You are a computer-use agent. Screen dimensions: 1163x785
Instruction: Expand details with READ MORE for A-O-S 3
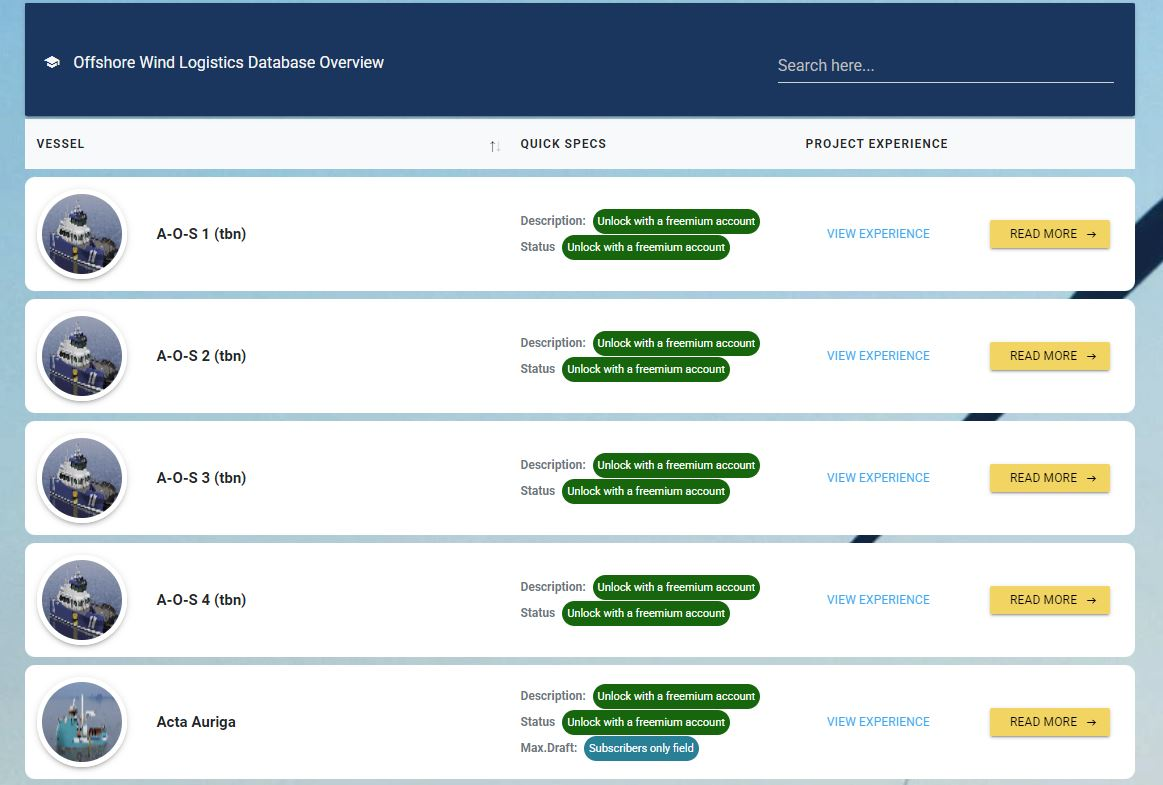(x=1049, y=478)
